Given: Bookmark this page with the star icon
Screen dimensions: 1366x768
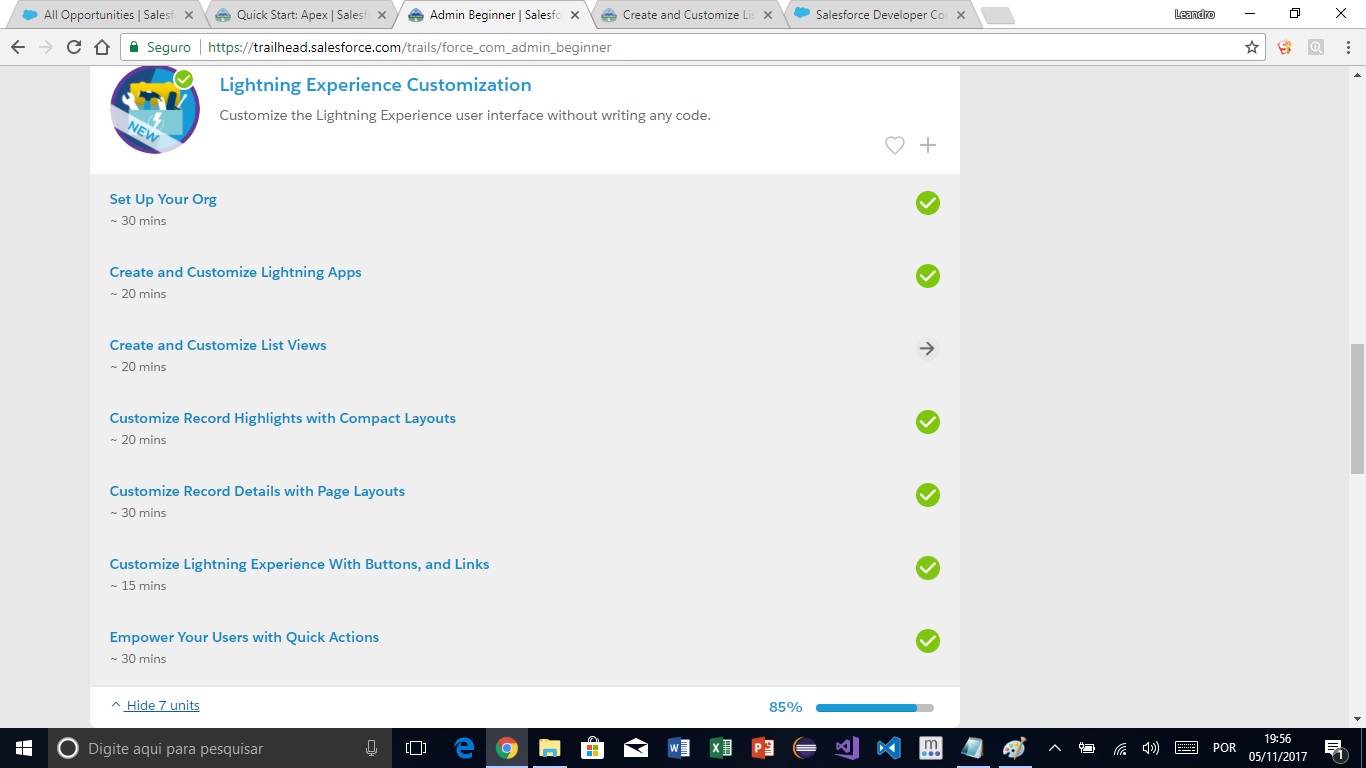Looking at the screenshot, I should pos(1251,47).
